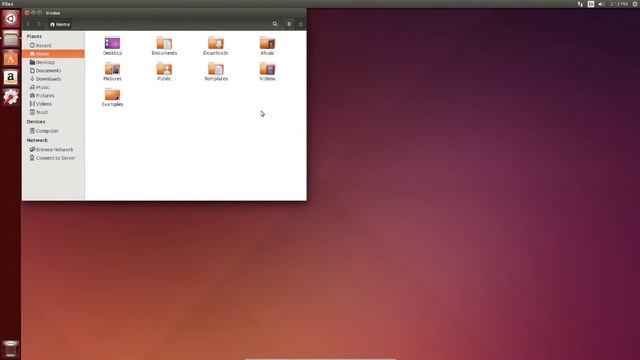Image resolution: width=640 pixels, height=360 pixels.
Task: Open the Ubuntu Software Center launcher icon
Action: (11, 58)
